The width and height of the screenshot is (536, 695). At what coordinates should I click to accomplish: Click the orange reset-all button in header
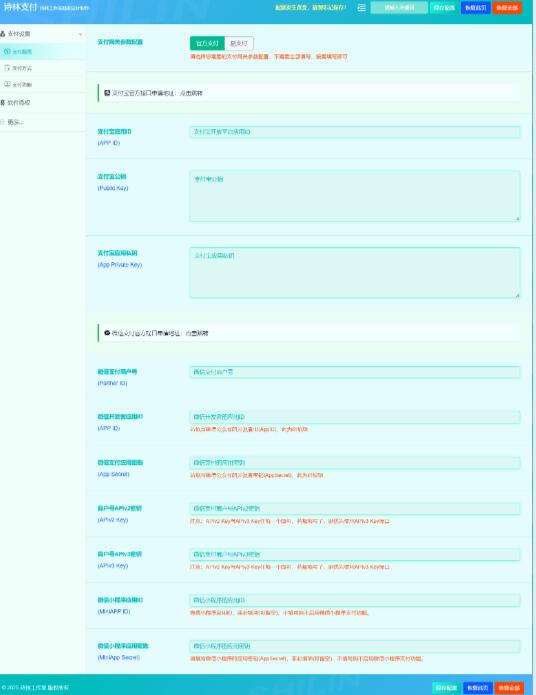[507, 8]
